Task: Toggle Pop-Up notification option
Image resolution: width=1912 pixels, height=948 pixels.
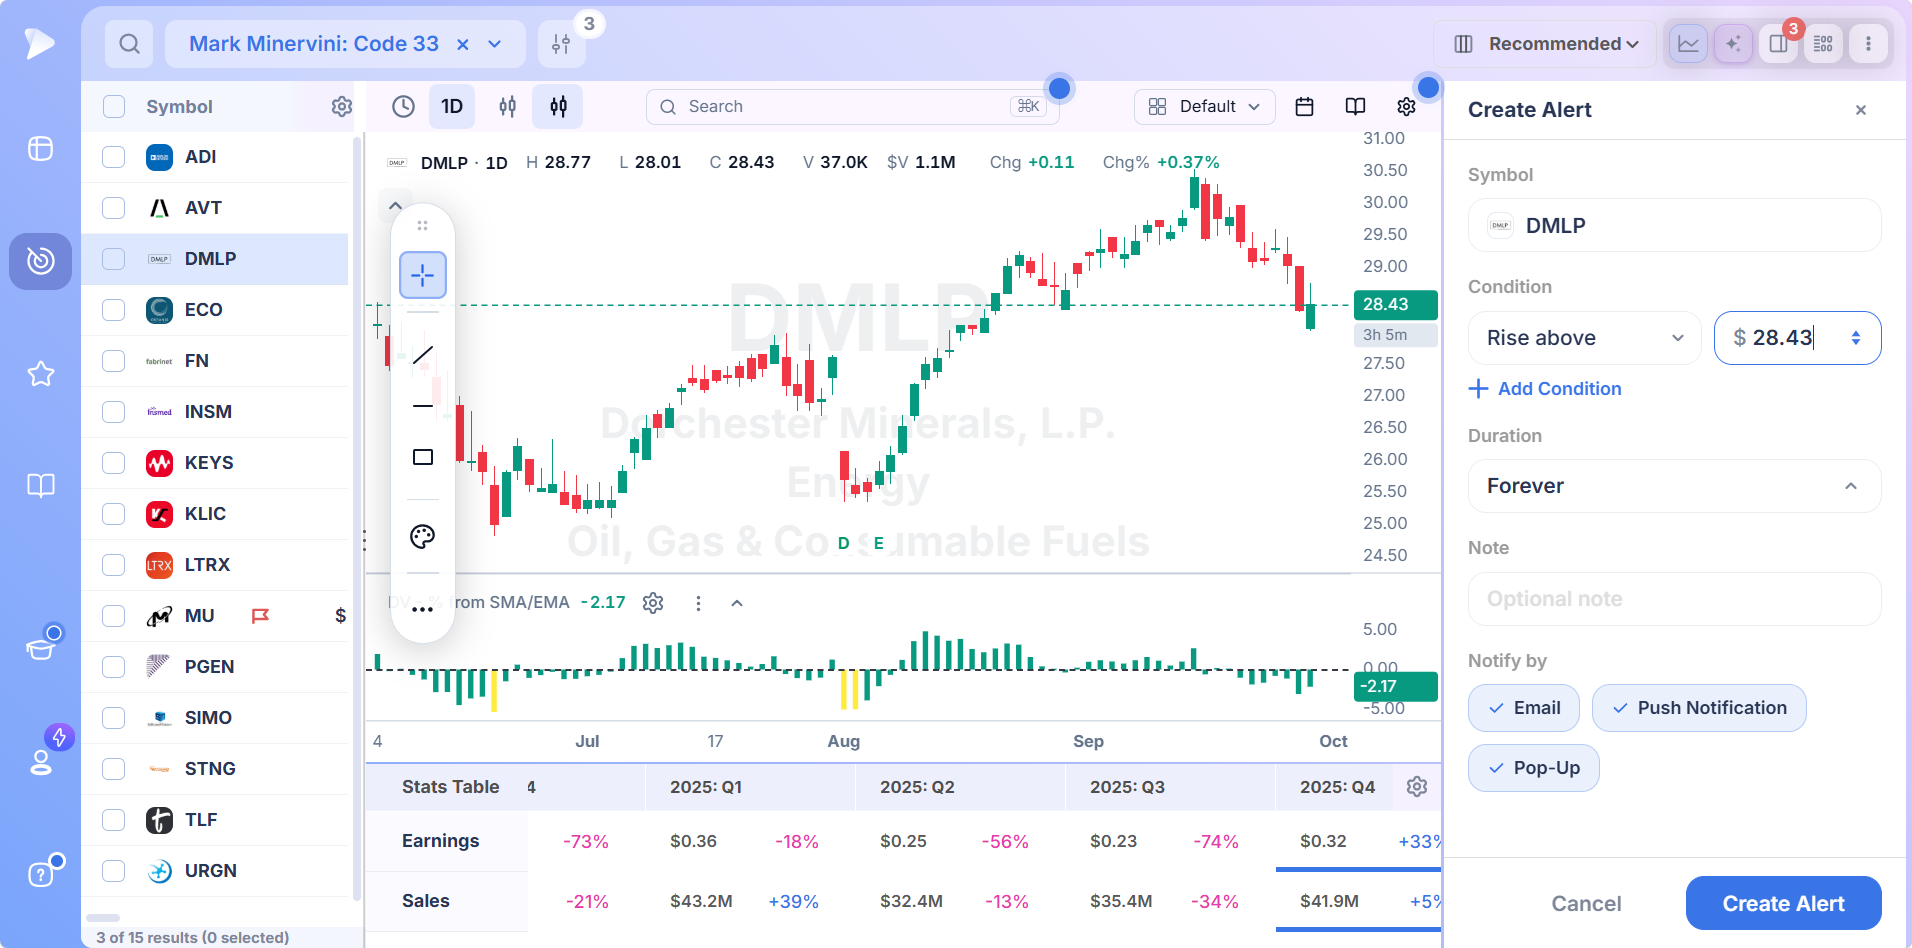Action: point(1534,768)
